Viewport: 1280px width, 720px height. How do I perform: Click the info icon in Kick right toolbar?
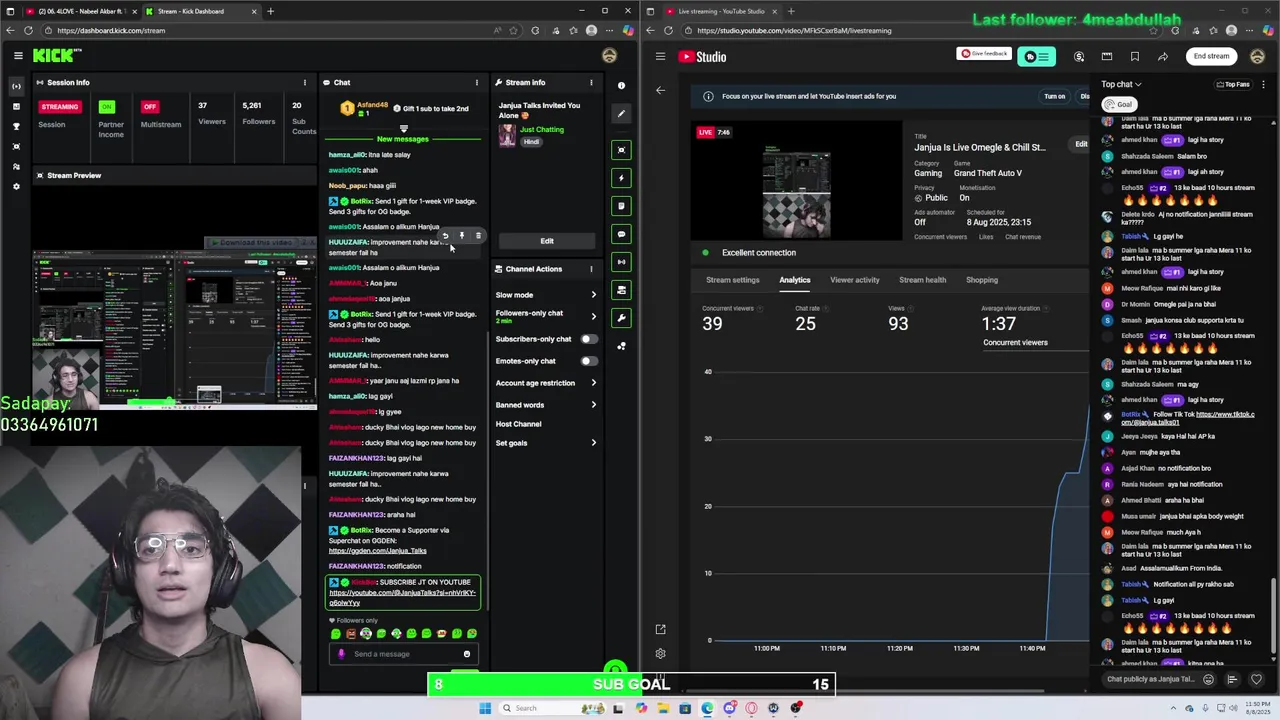coord(621,86)
